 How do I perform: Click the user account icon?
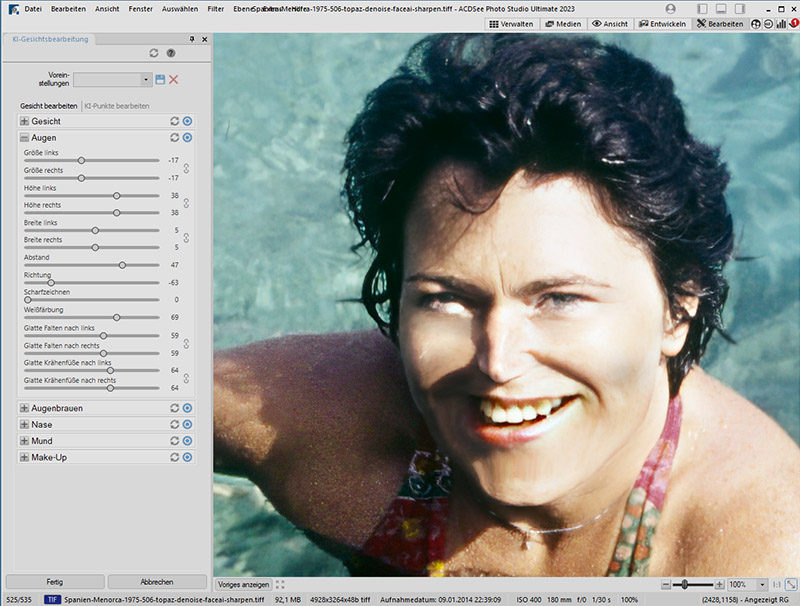670,8
